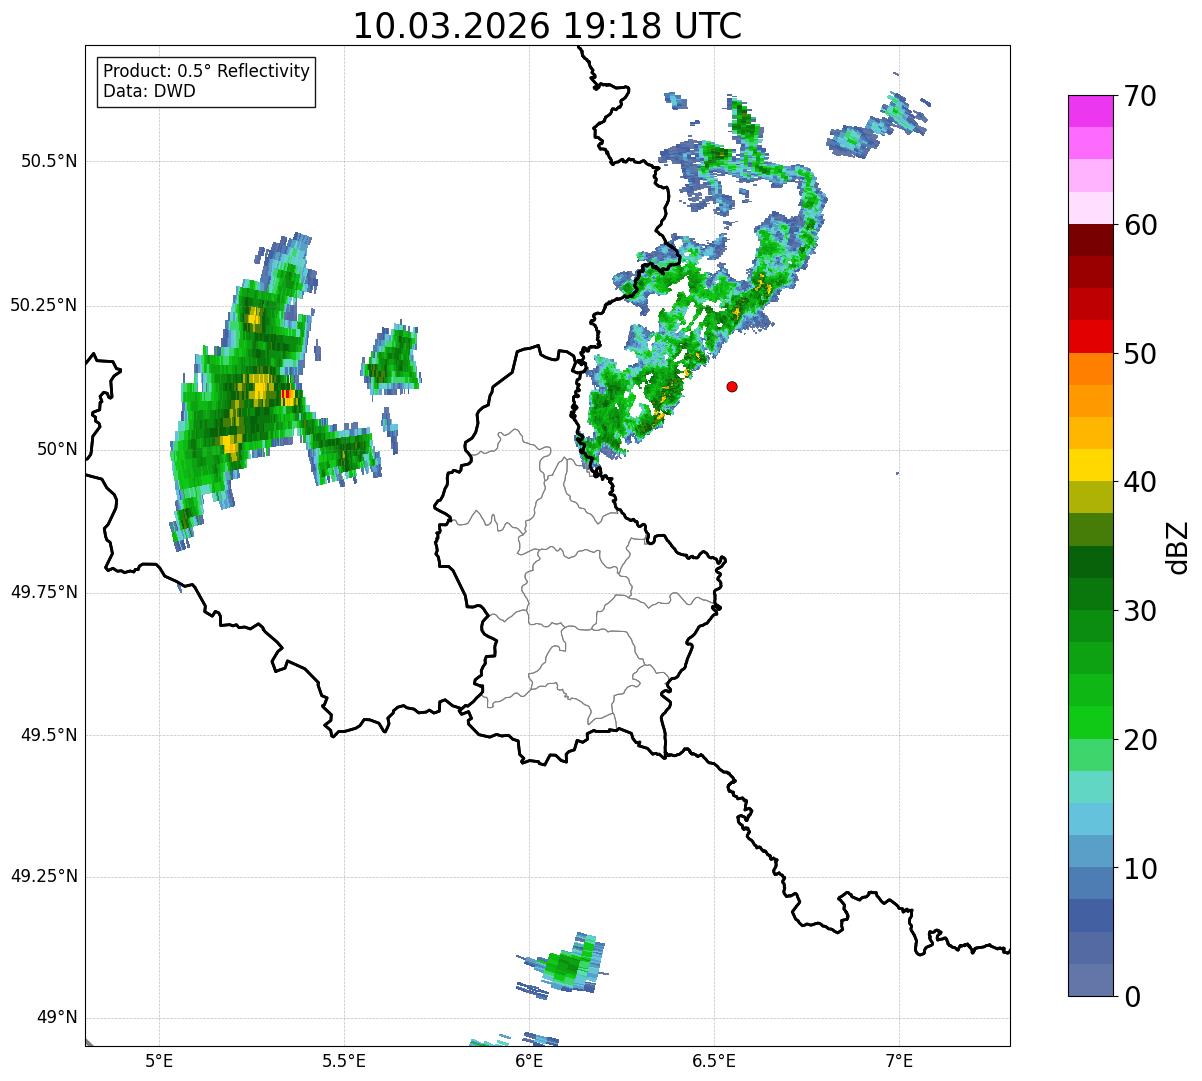Click the title '10.03.2026 19:18 UTC'
Image resolution: width=1202 pixels, height=1081 pixels.
547,26
